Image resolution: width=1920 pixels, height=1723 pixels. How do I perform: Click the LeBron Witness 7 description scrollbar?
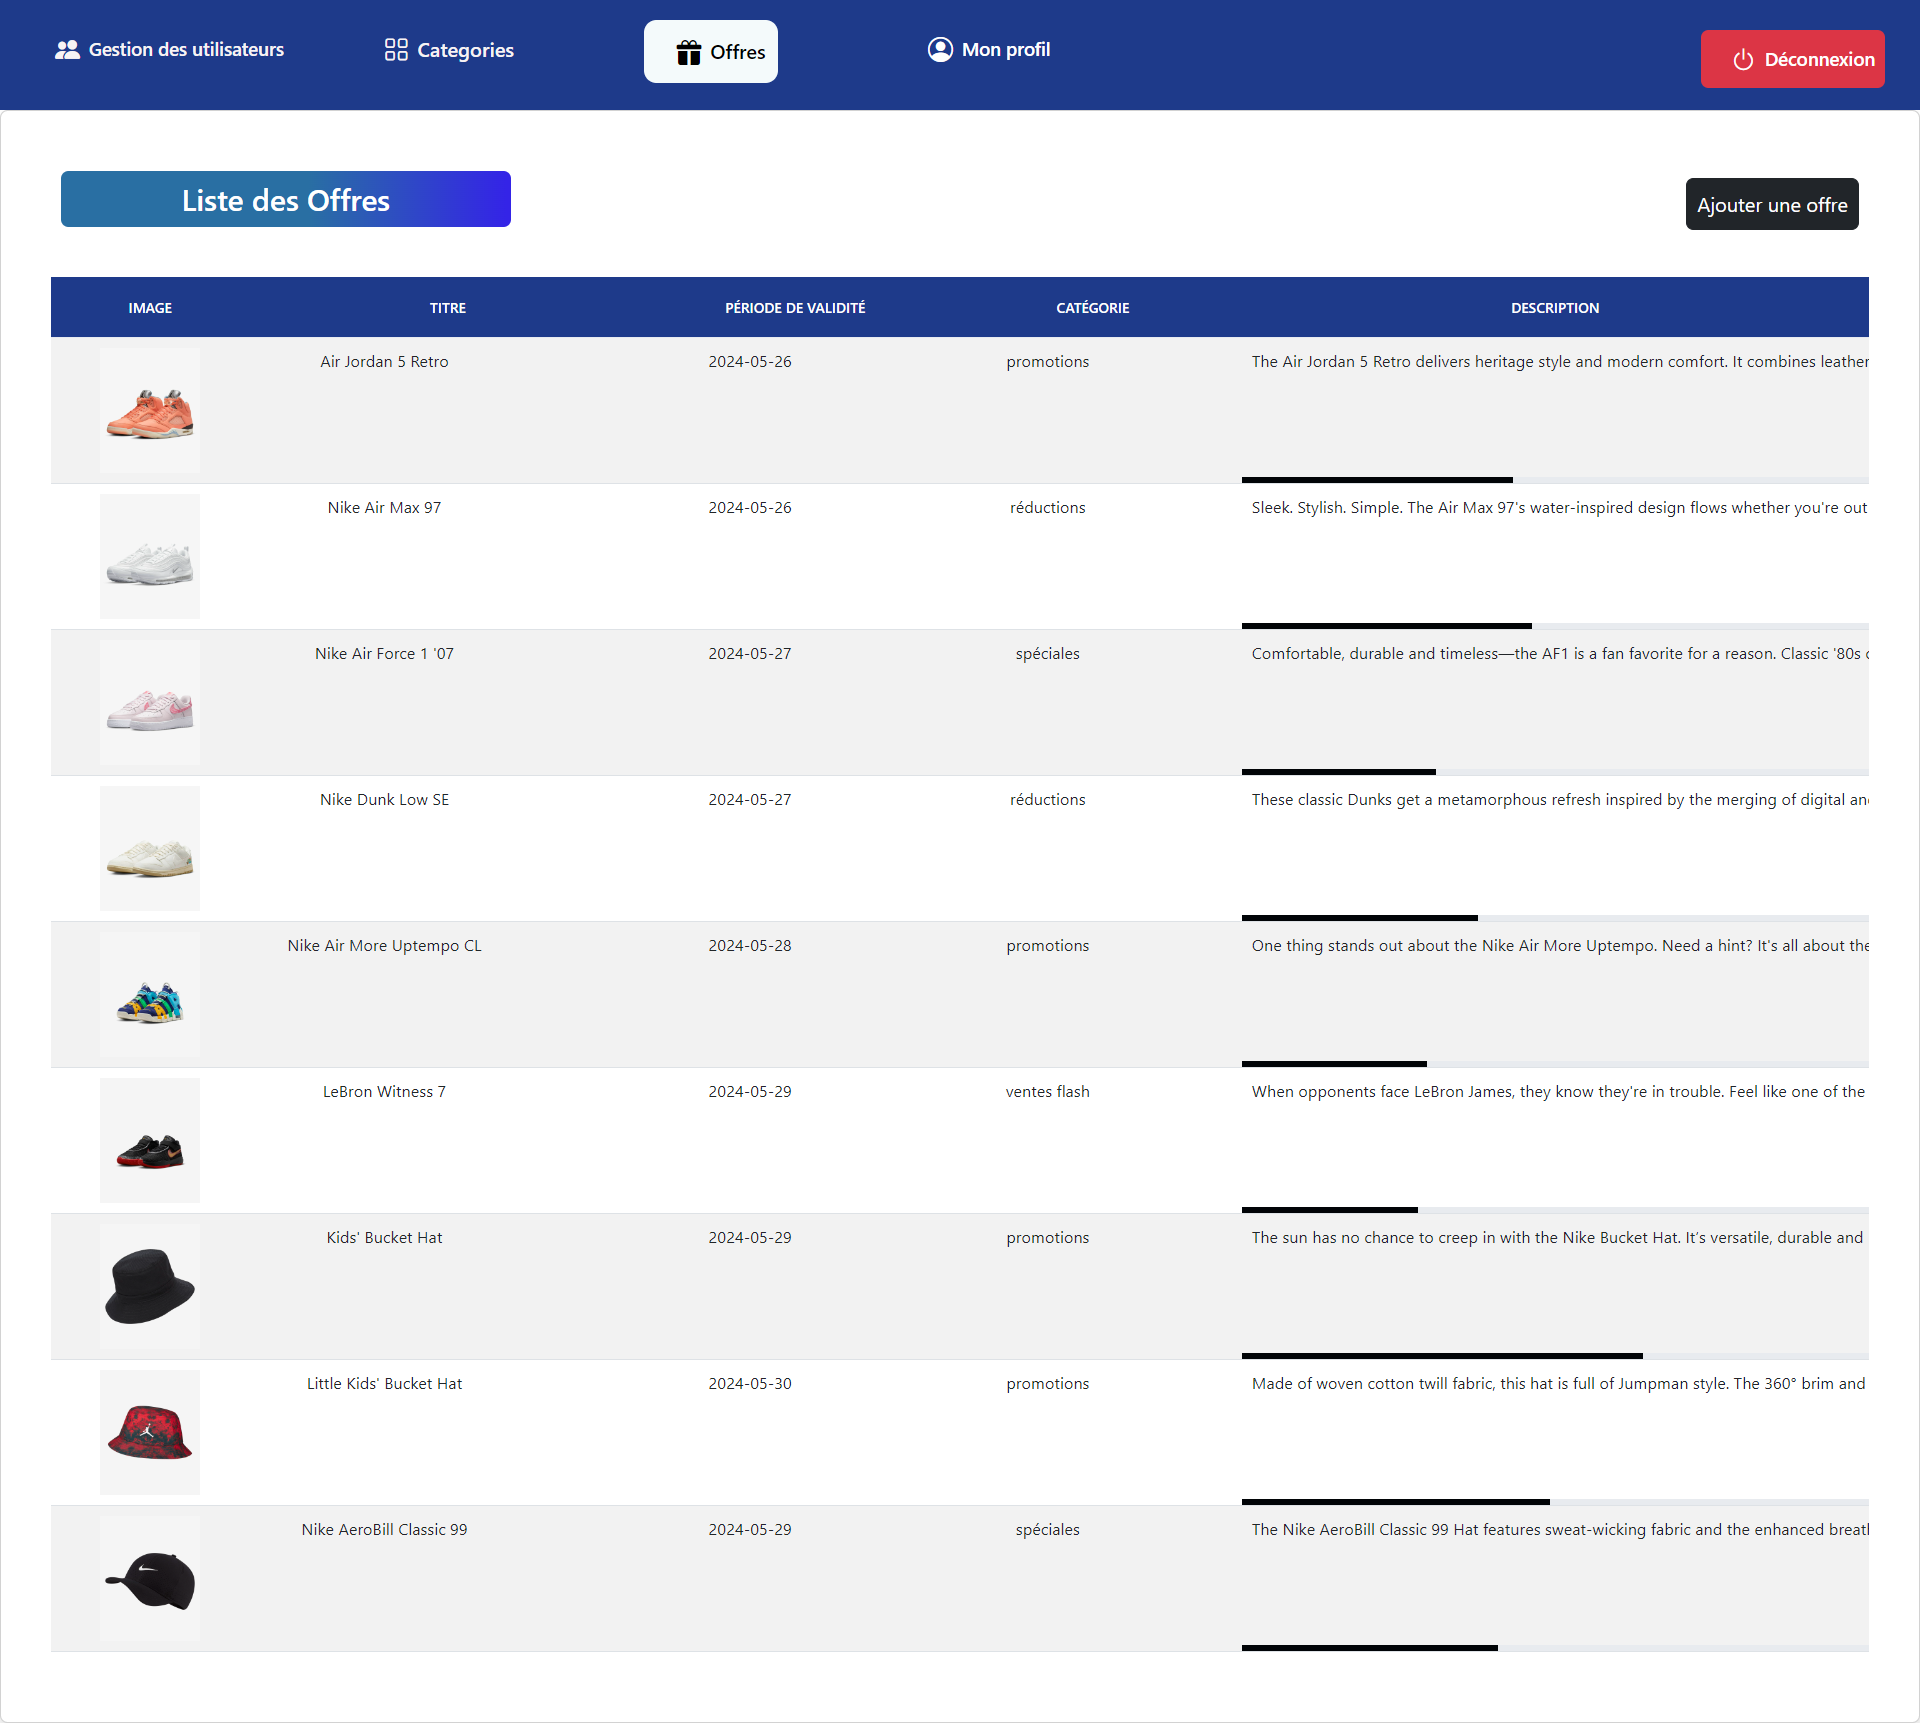pyautogui.click(x=1330, y=1210)
